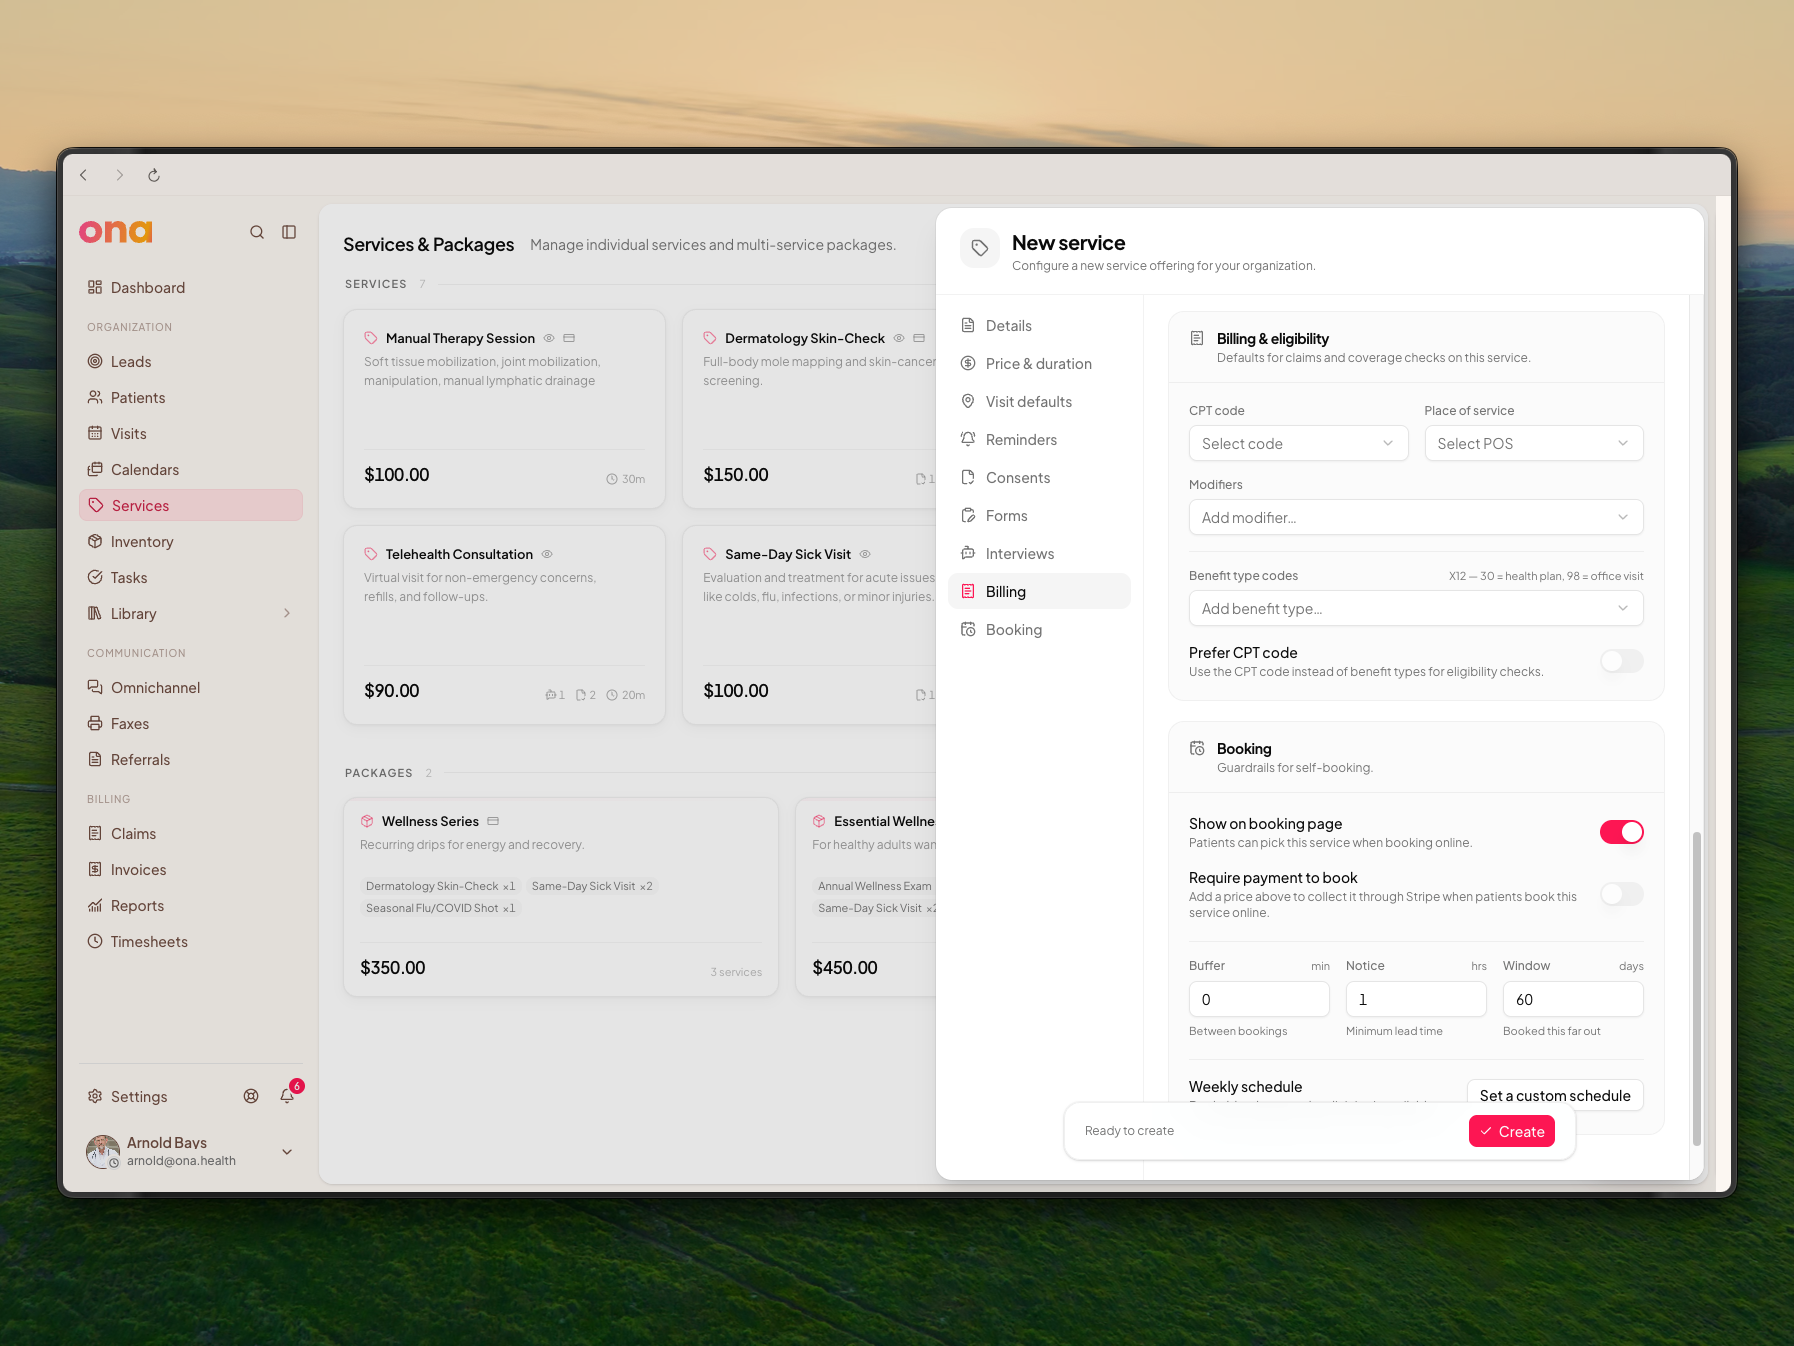This screenshot has width=1794, height=1346.
Task: Click the red Create button
Action: (x=1511, y=1131)
